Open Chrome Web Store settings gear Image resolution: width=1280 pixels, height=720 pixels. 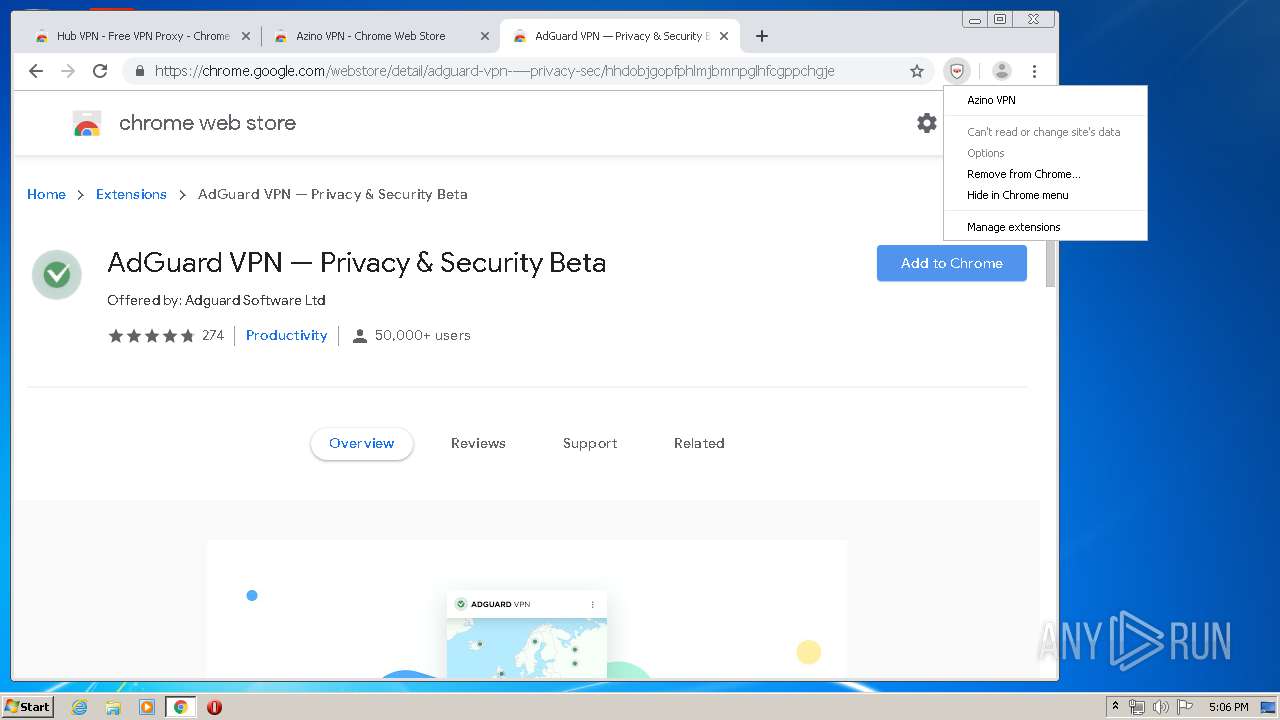coord(927,123)
